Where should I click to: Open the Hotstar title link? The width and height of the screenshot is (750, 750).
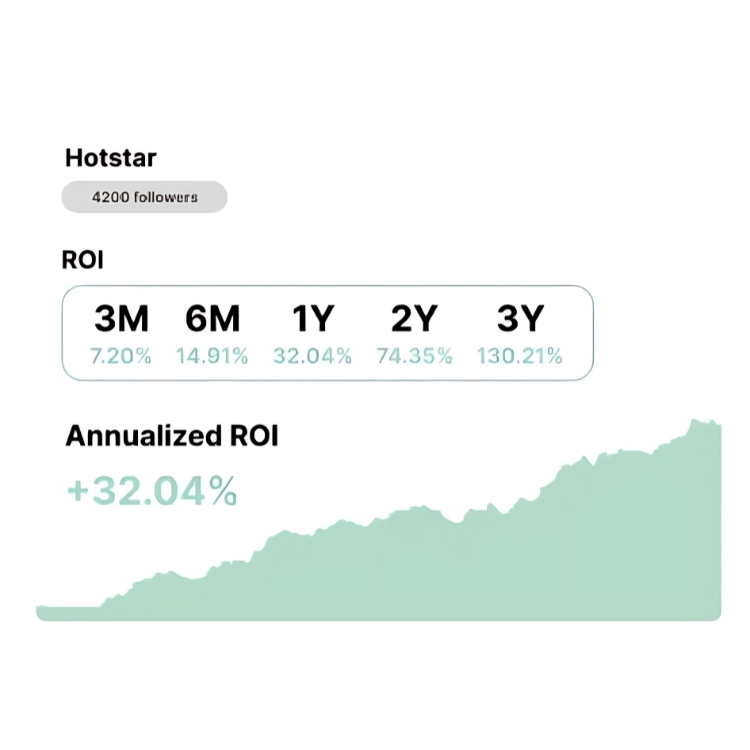tap(111, 157)
